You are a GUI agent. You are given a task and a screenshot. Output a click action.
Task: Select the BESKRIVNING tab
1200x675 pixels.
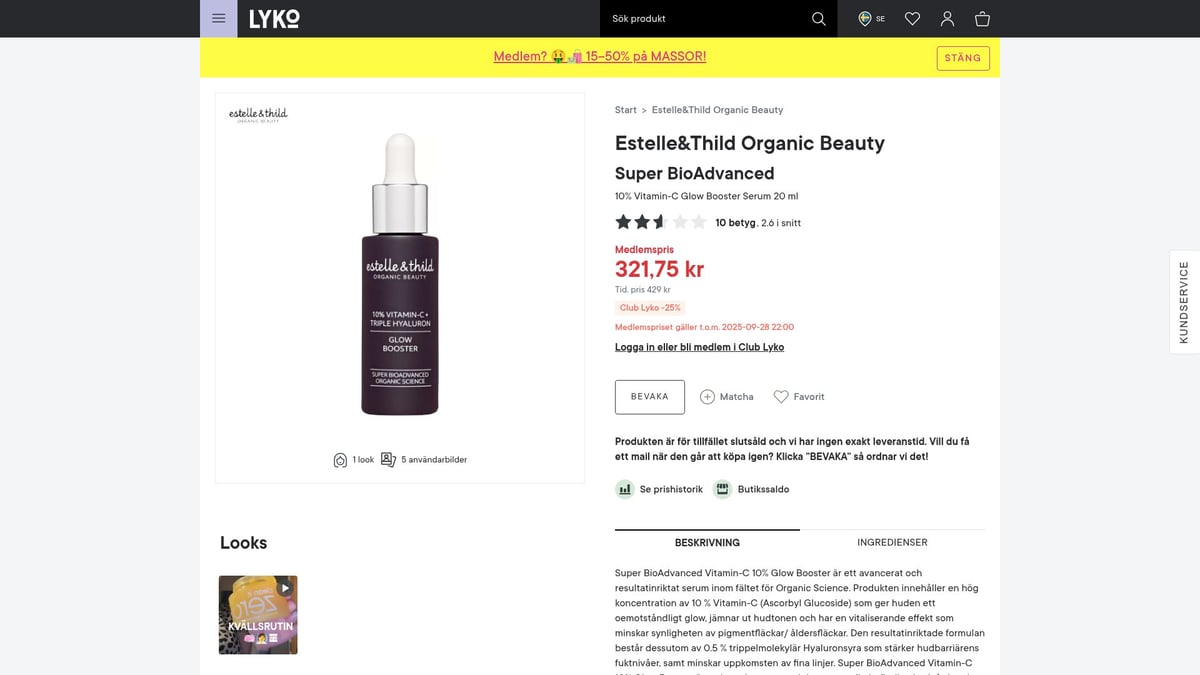click(x=707, y=543)
